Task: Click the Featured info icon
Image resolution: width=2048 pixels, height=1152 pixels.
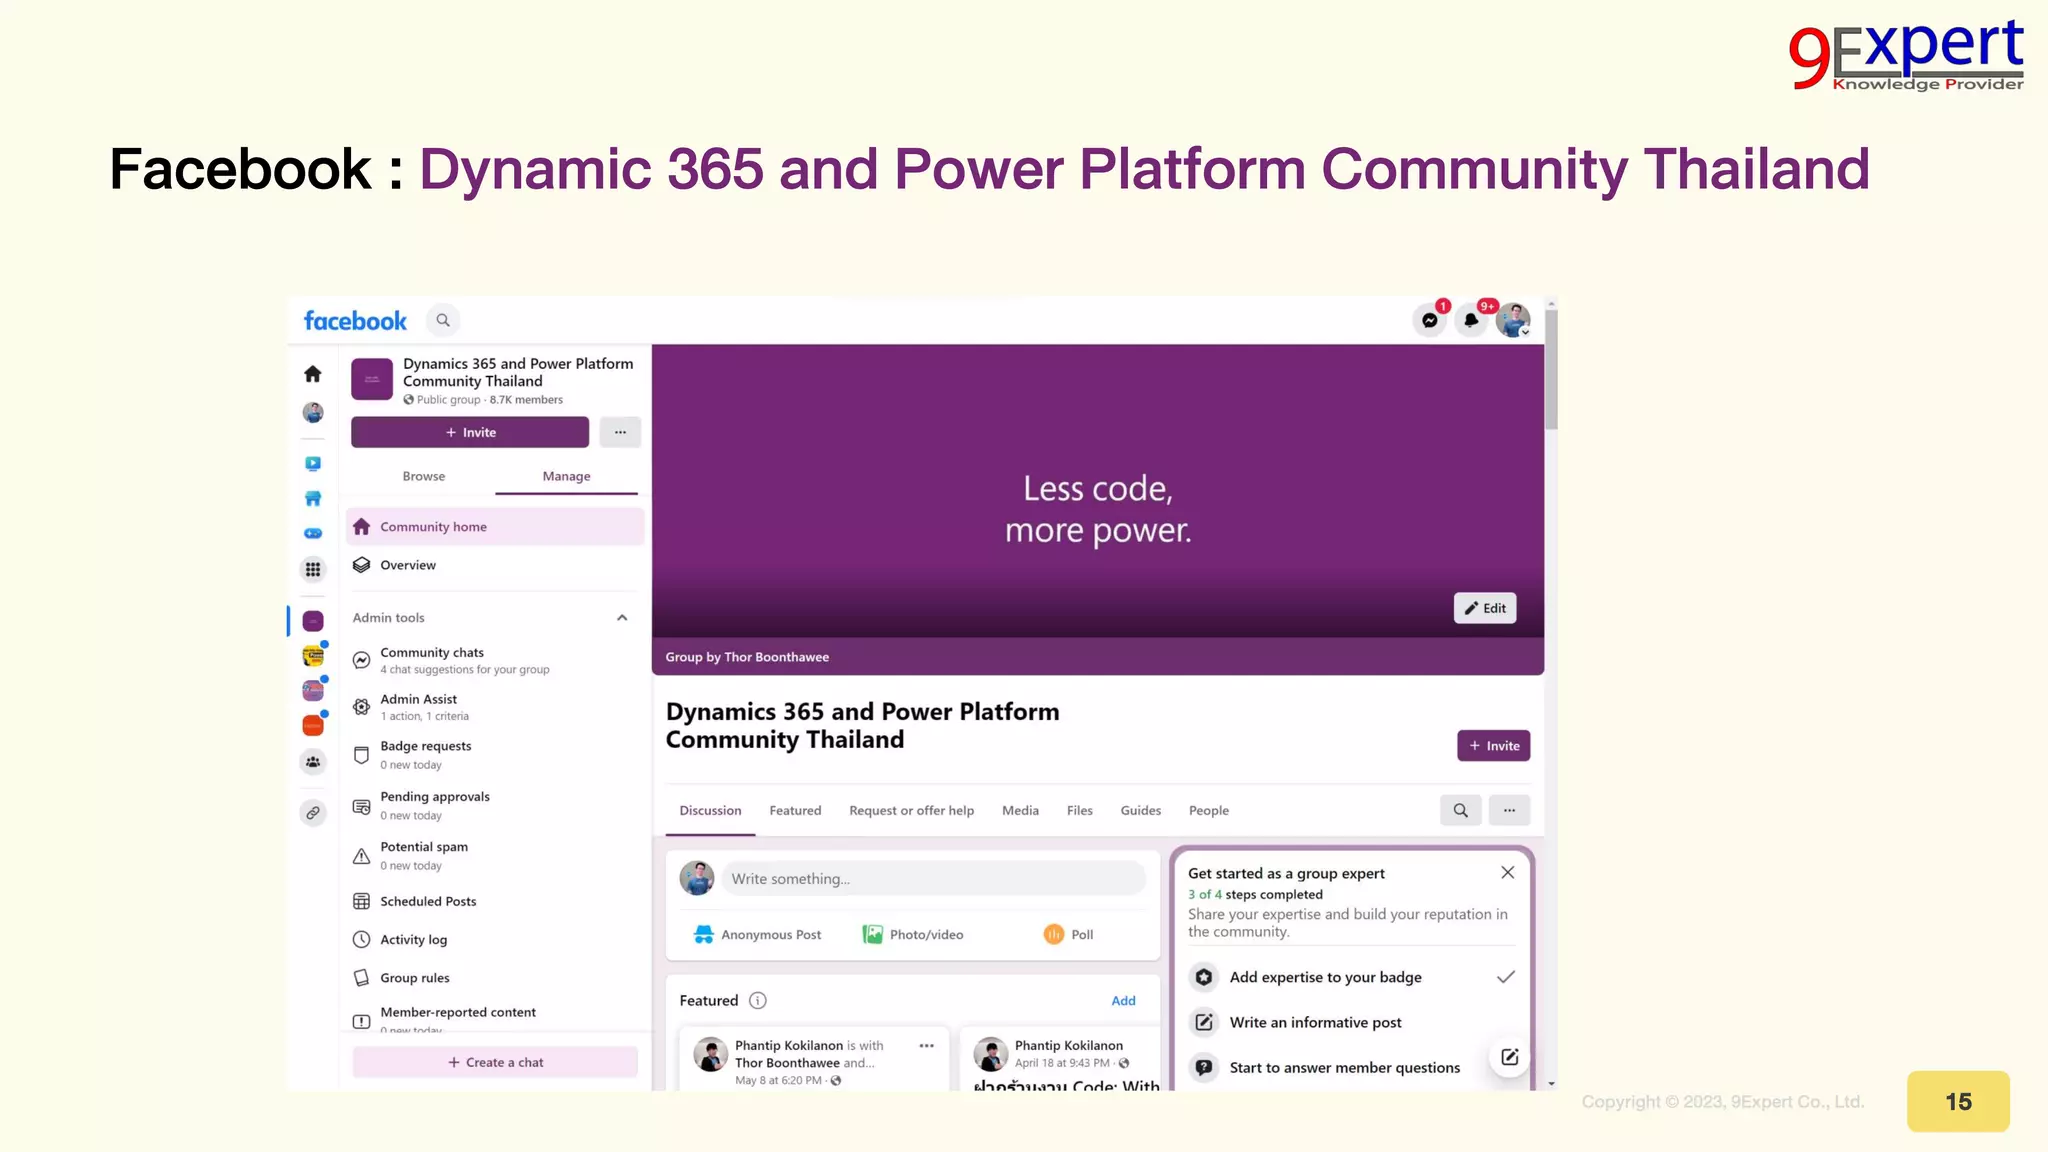Action: [x=758, y=1001]
